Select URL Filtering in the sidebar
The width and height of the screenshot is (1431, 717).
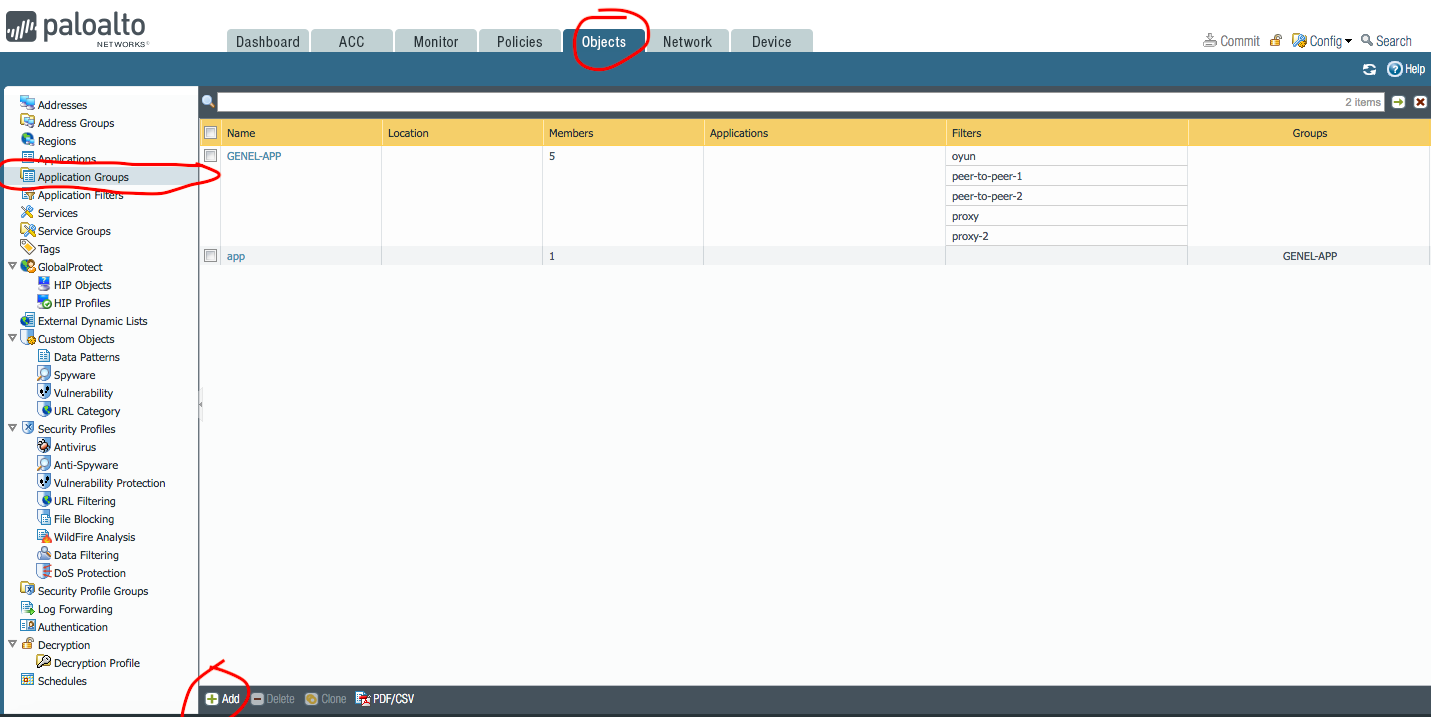point(84,501)
